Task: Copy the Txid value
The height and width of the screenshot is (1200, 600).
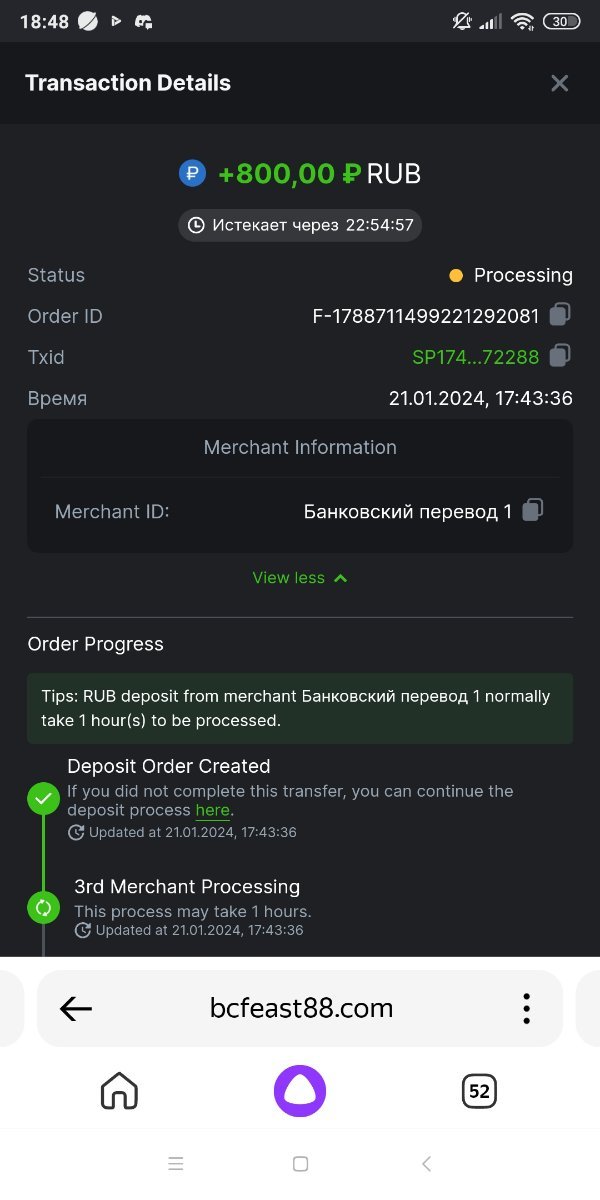Action: coord(561,355)
